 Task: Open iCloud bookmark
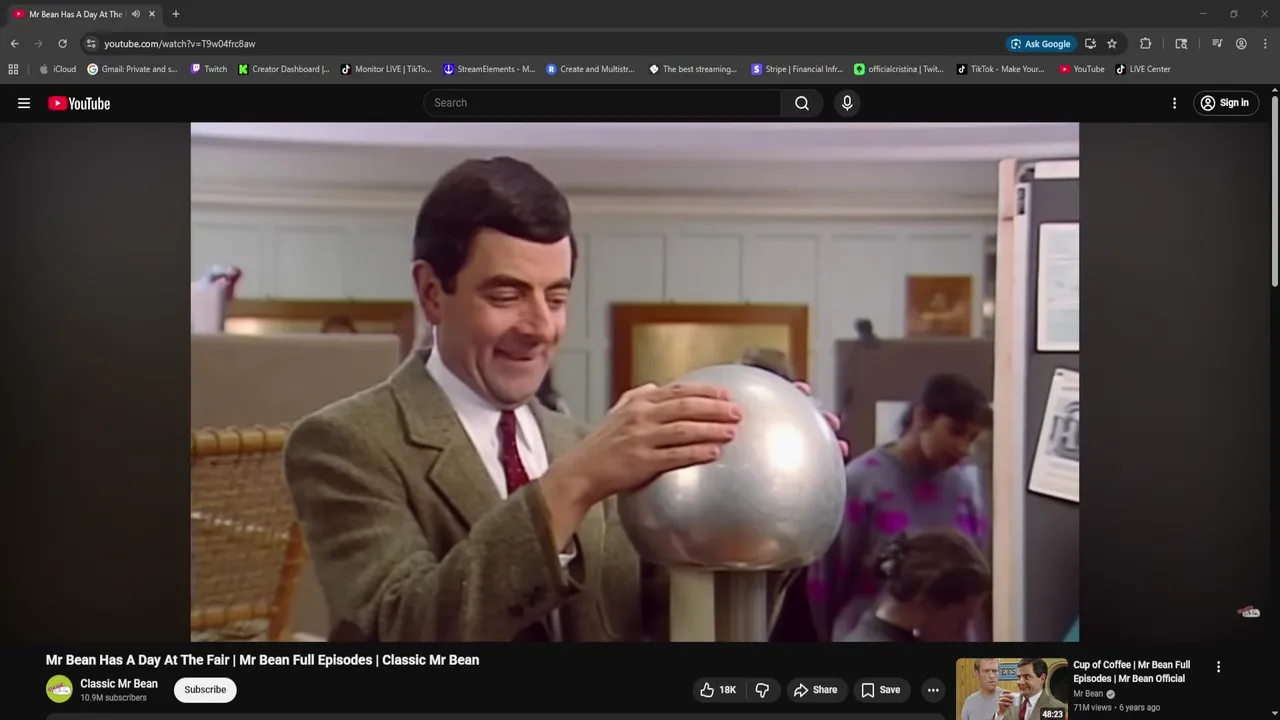coord(58,69)
